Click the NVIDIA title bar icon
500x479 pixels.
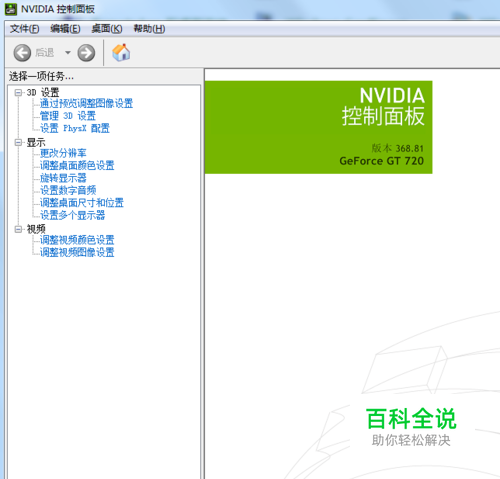[11, 9]
